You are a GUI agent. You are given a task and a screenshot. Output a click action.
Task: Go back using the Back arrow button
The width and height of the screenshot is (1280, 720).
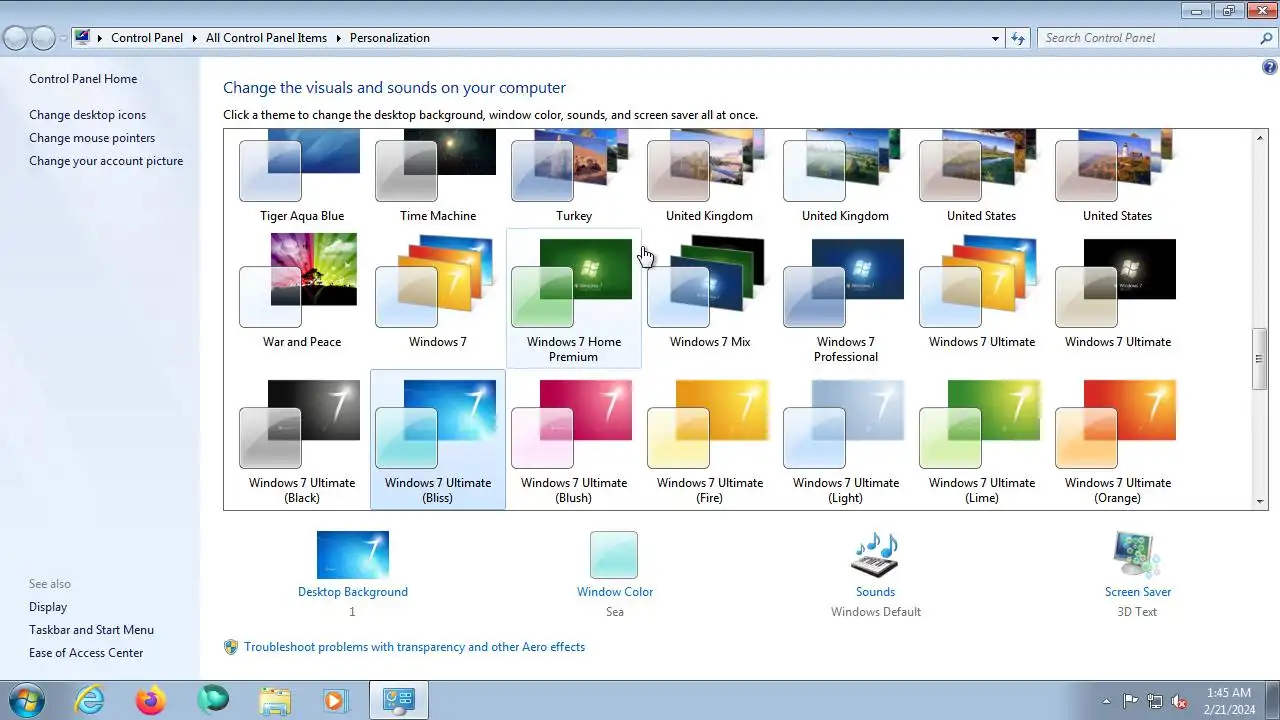(16, 38)
